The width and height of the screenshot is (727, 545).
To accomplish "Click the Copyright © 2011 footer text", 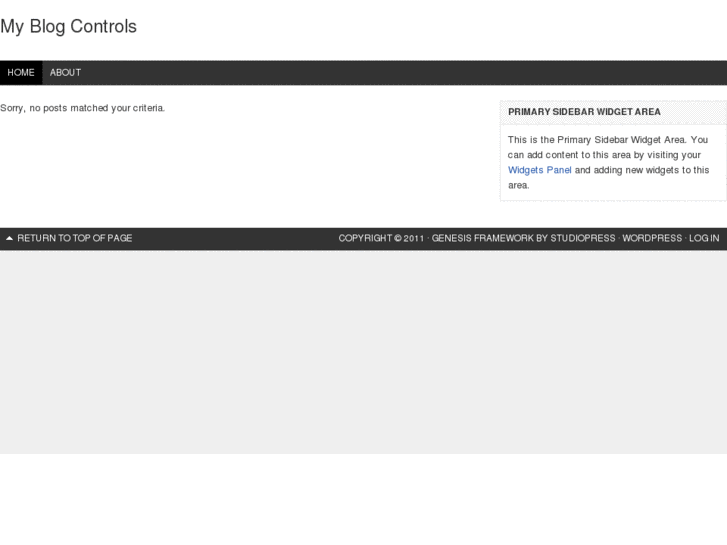I will [x=381, y=239].
